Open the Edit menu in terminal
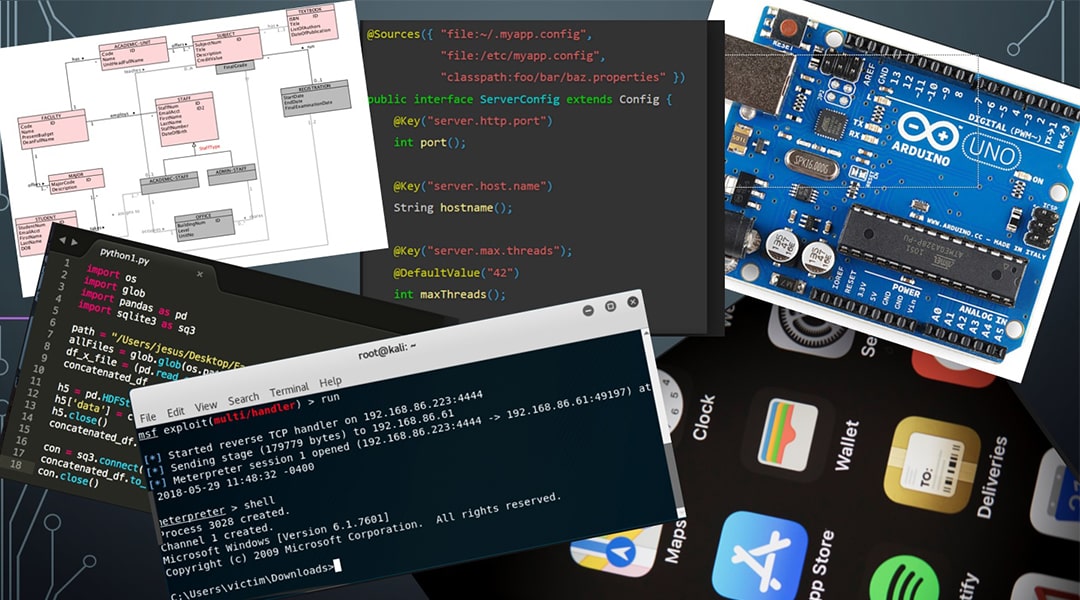Image resolution: width=1080 pixels, height=600 pixels. (176, 412)
